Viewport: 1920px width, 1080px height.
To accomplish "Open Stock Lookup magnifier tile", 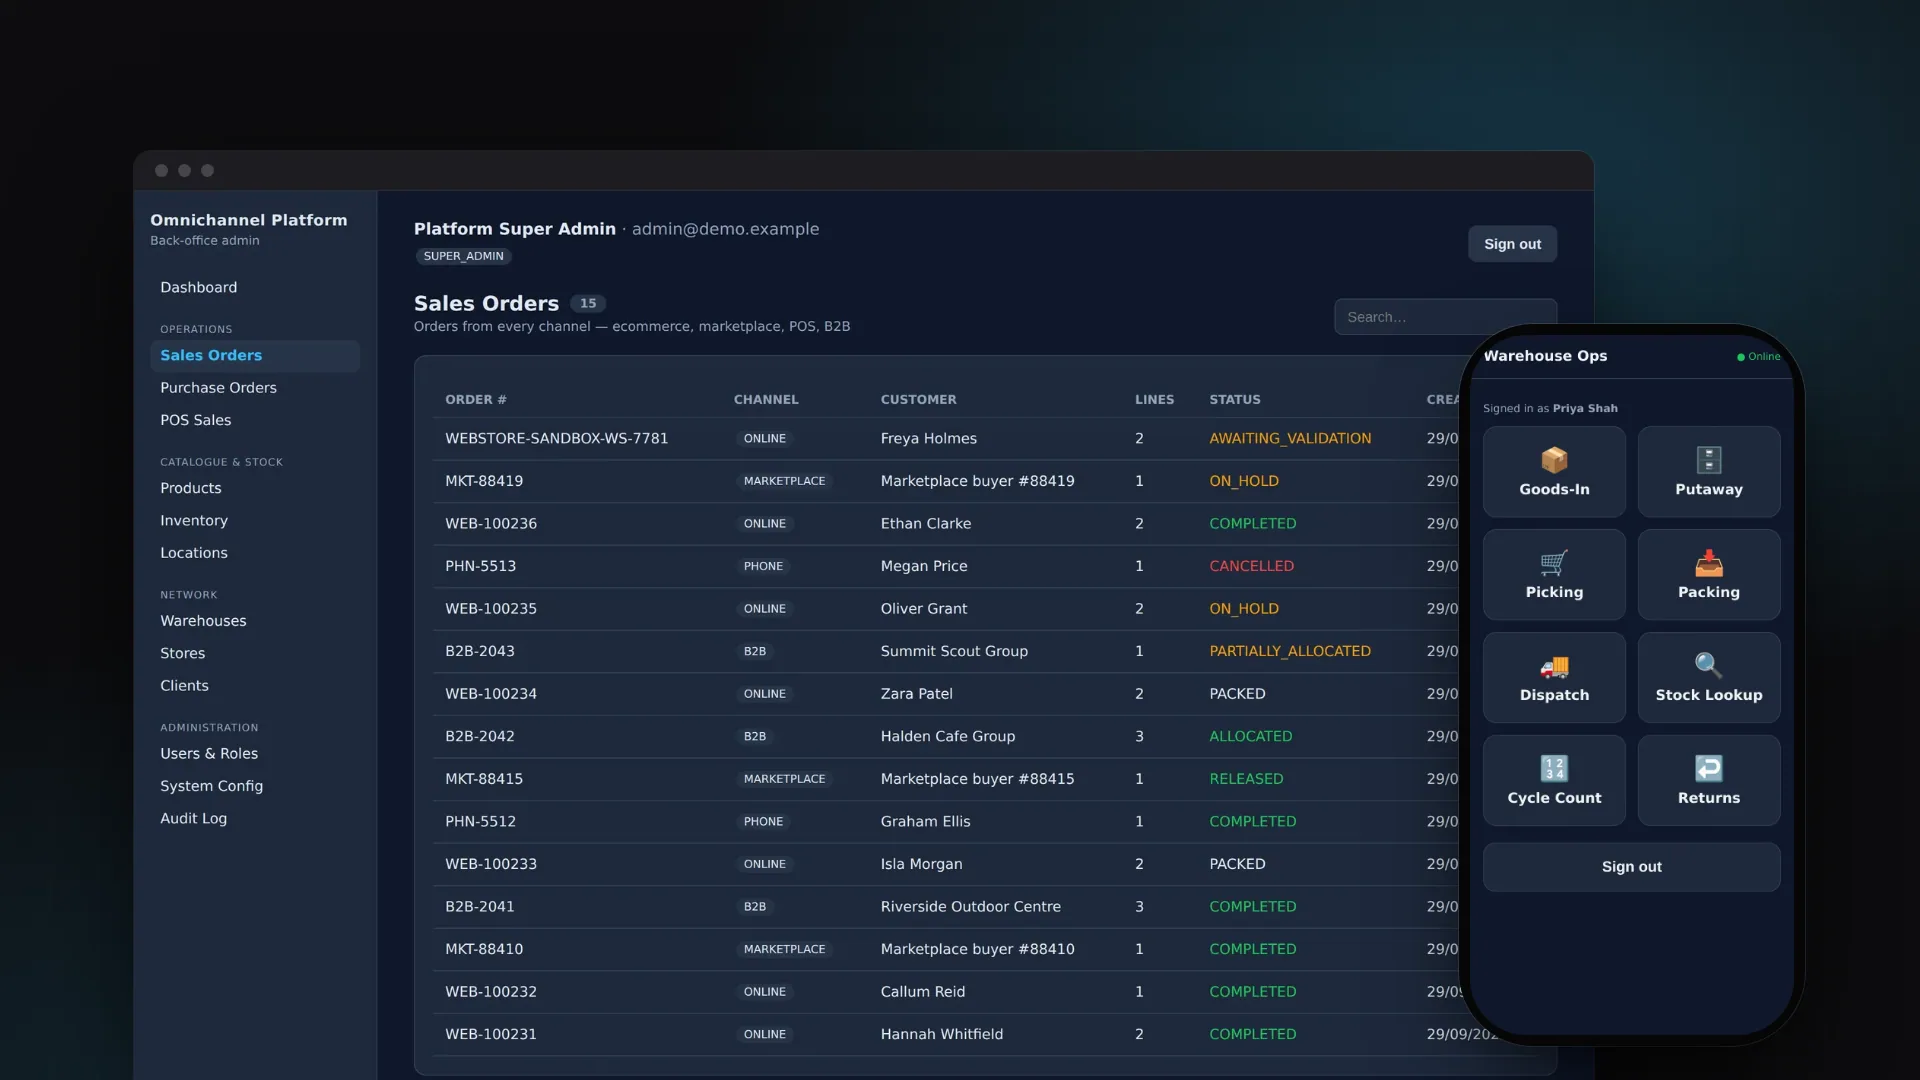I will point(1708,678).
